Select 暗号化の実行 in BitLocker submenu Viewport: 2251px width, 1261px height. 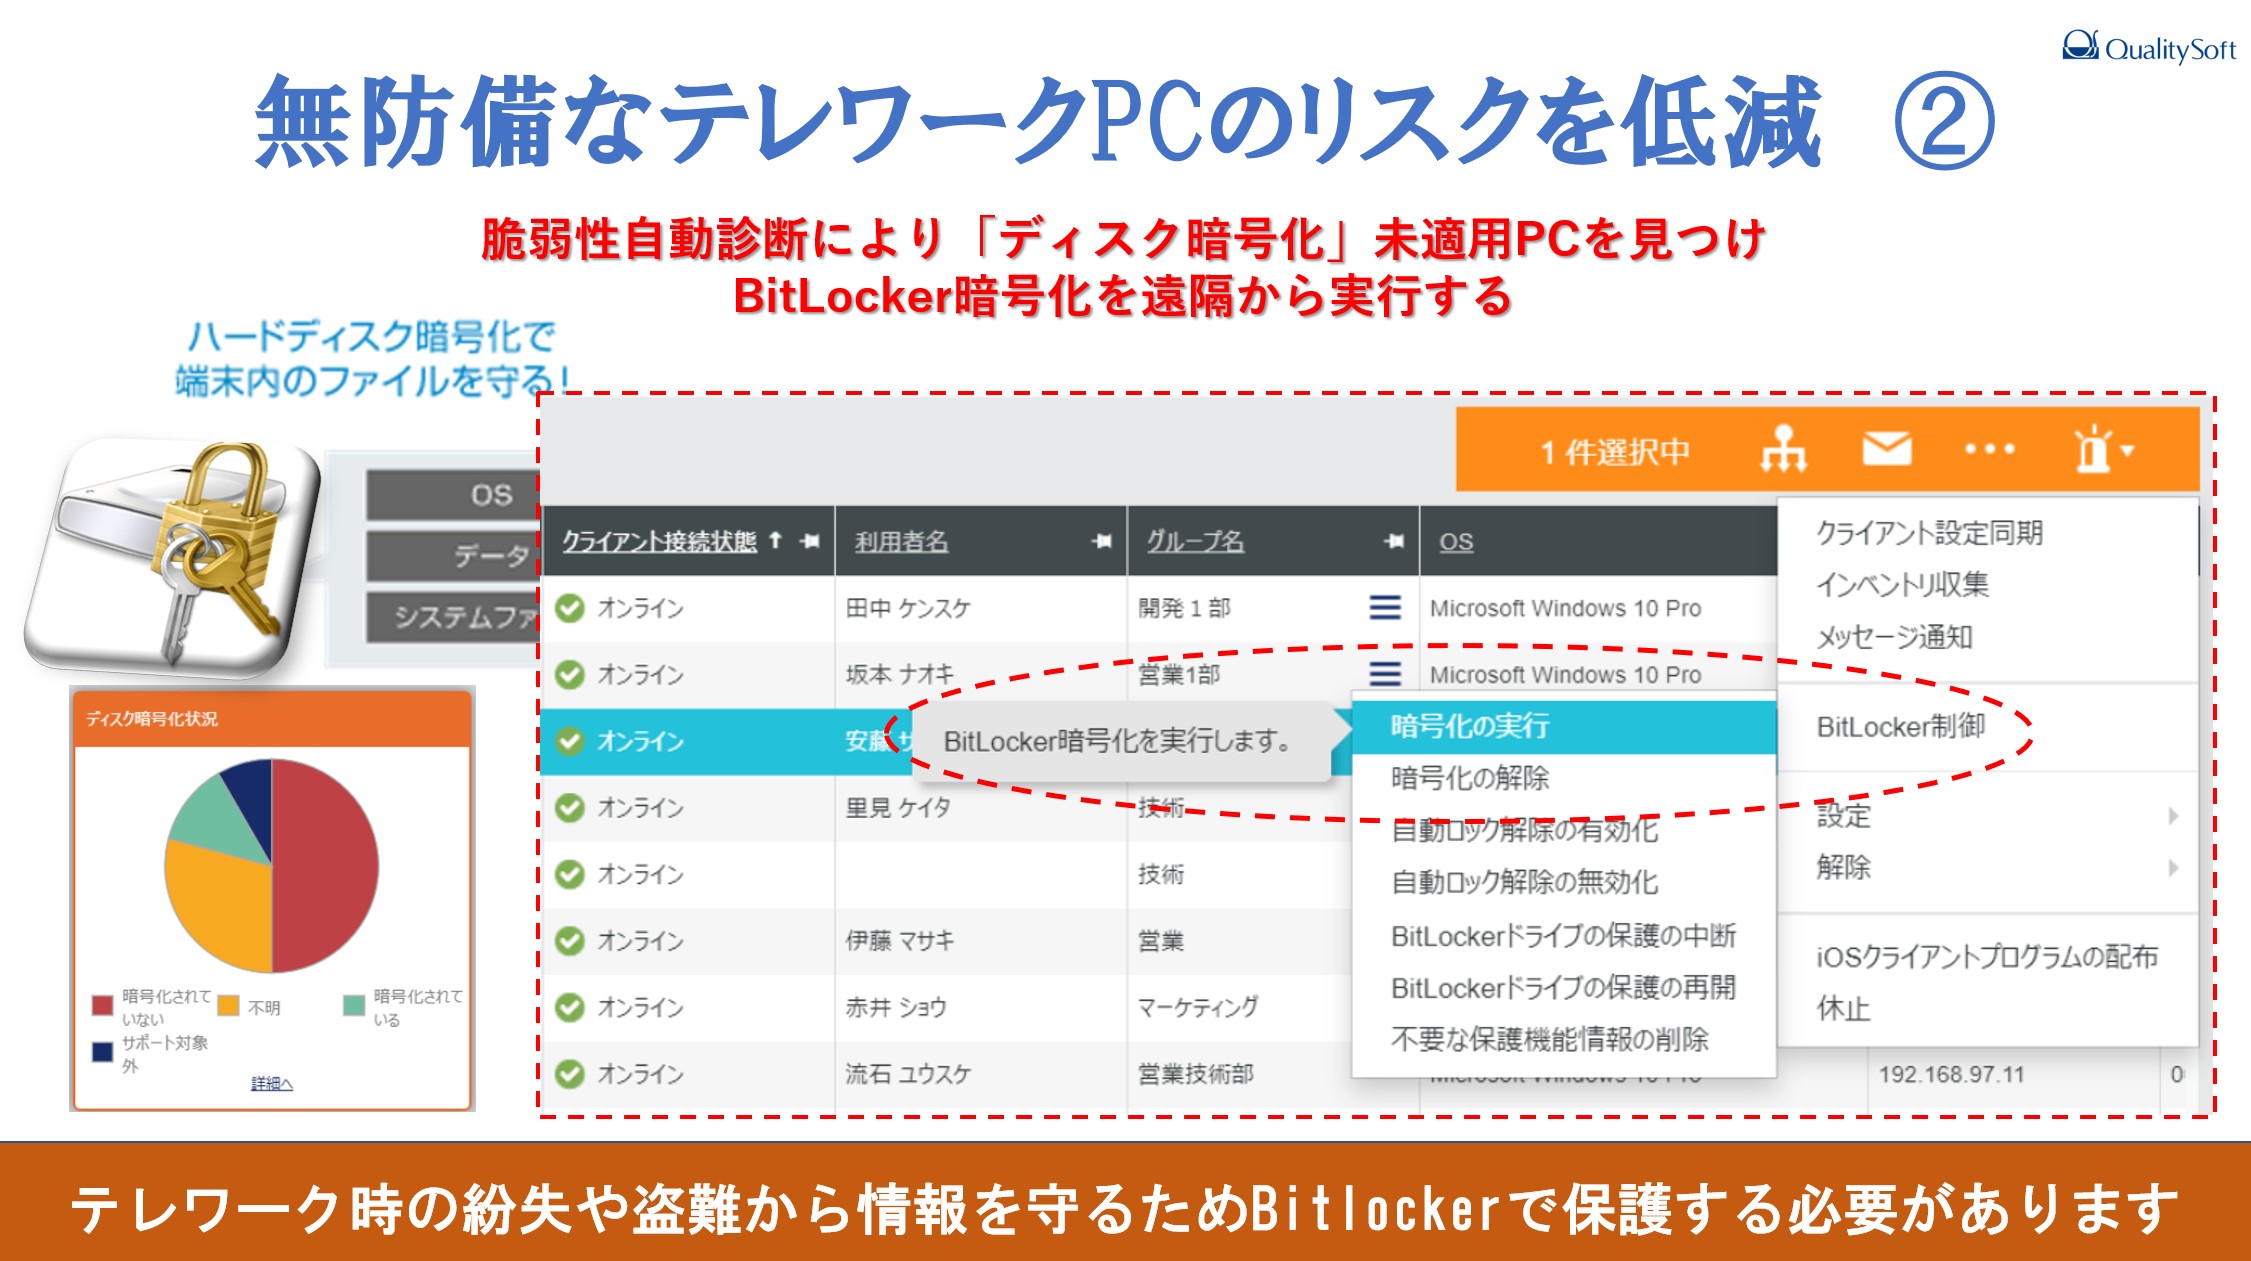tap(1564, 726)
